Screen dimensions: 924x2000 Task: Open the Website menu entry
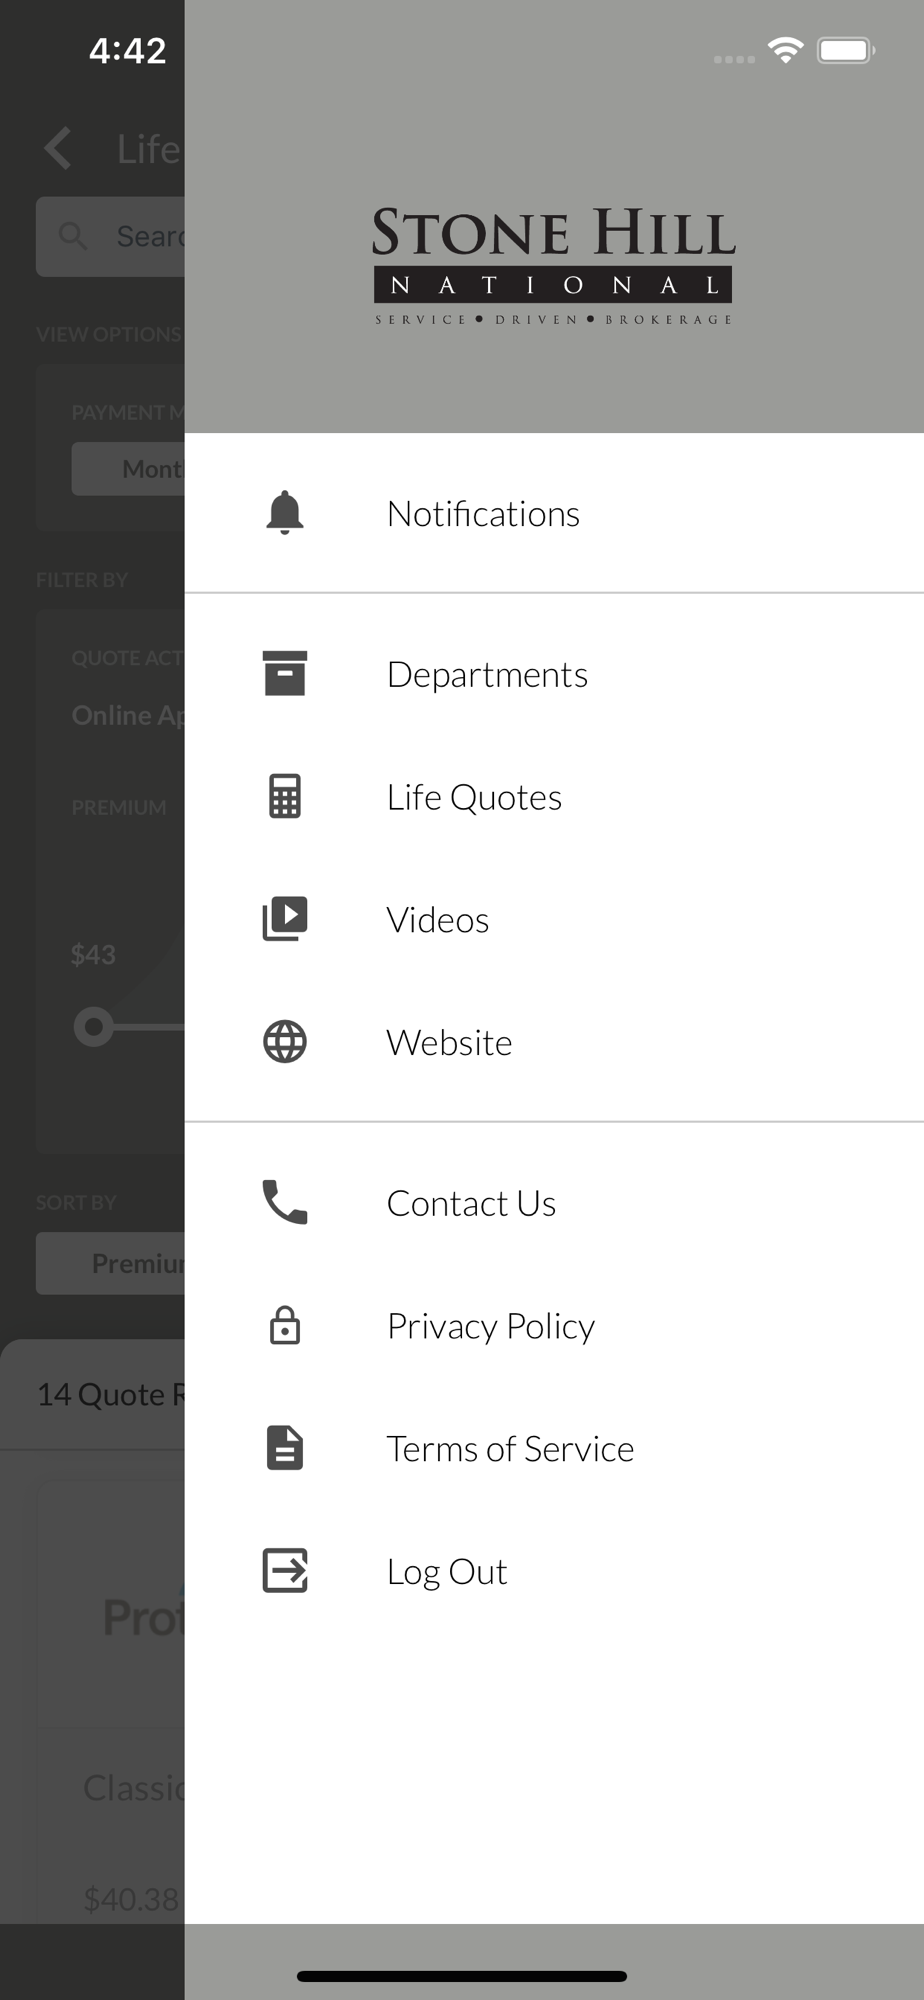click(554, 1042)
